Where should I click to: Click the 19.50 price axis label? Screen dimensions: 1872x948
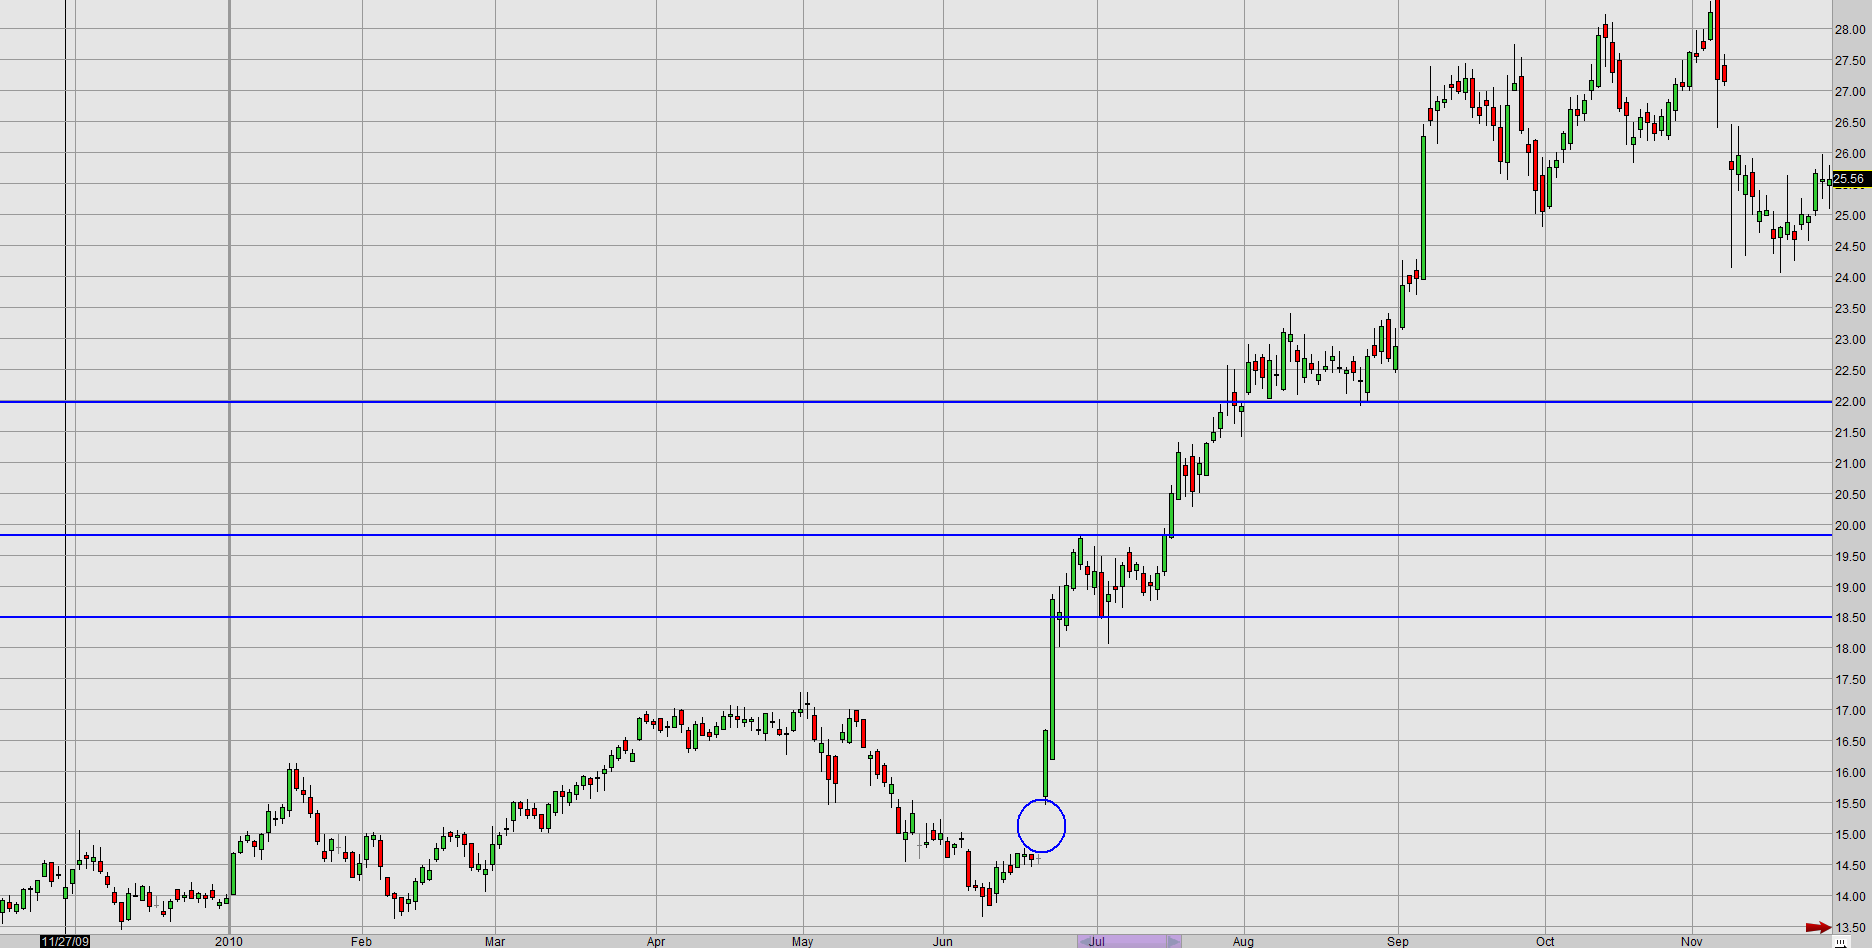point(1849,557)
